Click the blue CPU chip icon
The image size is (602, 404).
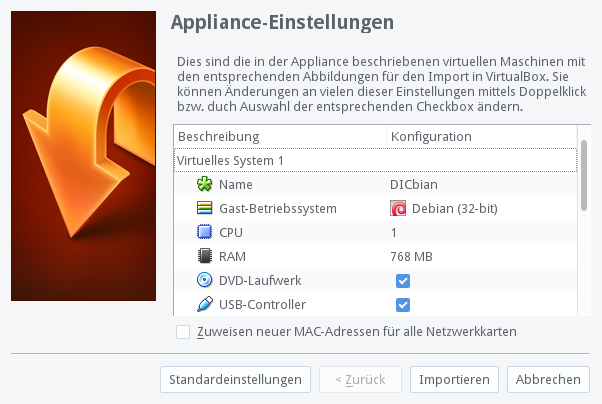pos(205,232)
